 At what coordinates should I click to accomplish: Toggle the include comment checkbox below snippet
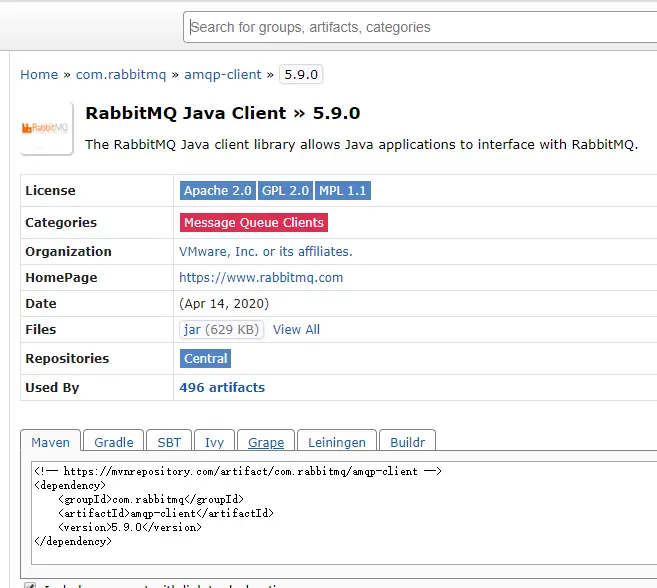coord(30,585)
